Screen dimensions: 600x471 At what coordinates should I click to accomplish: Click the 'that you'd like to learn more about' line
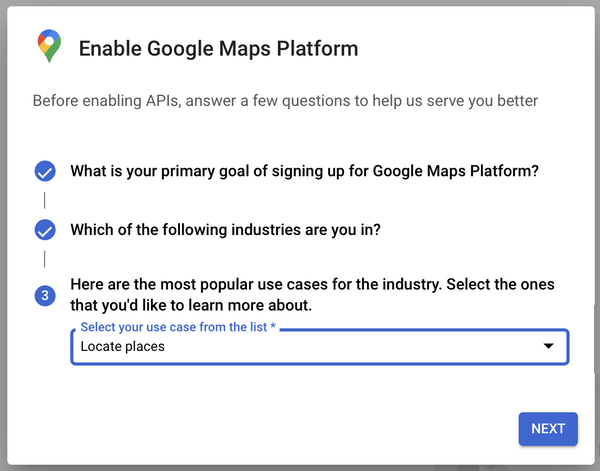tap(191, 305)
